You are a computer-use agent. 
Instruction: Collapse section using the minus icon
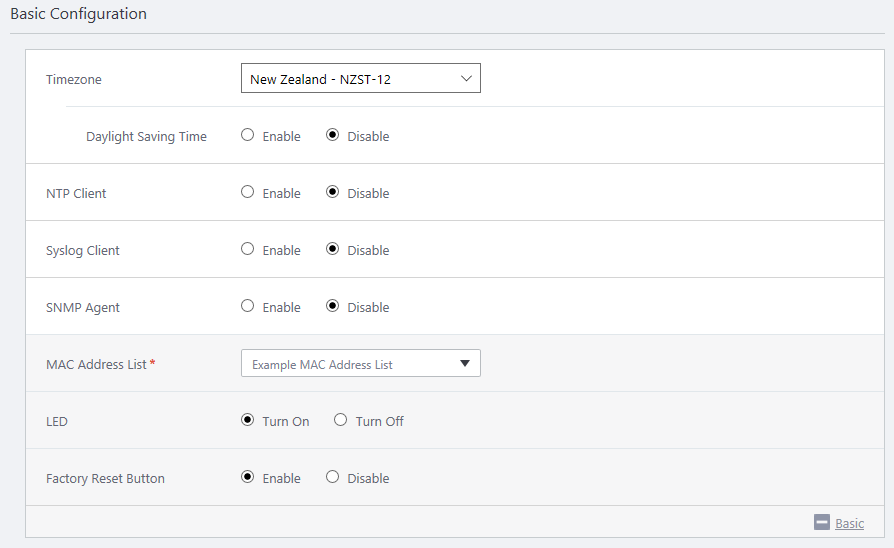point(822,522)
